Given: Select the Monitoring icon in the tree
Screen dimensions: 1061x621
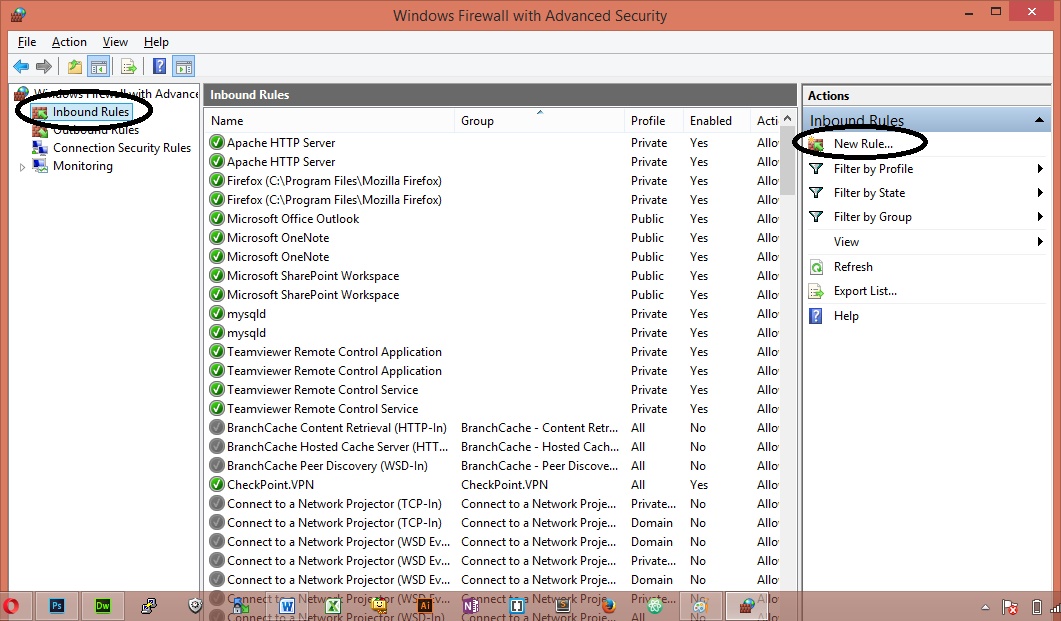Looking at the screenshot, I should [x=40, y=166].
